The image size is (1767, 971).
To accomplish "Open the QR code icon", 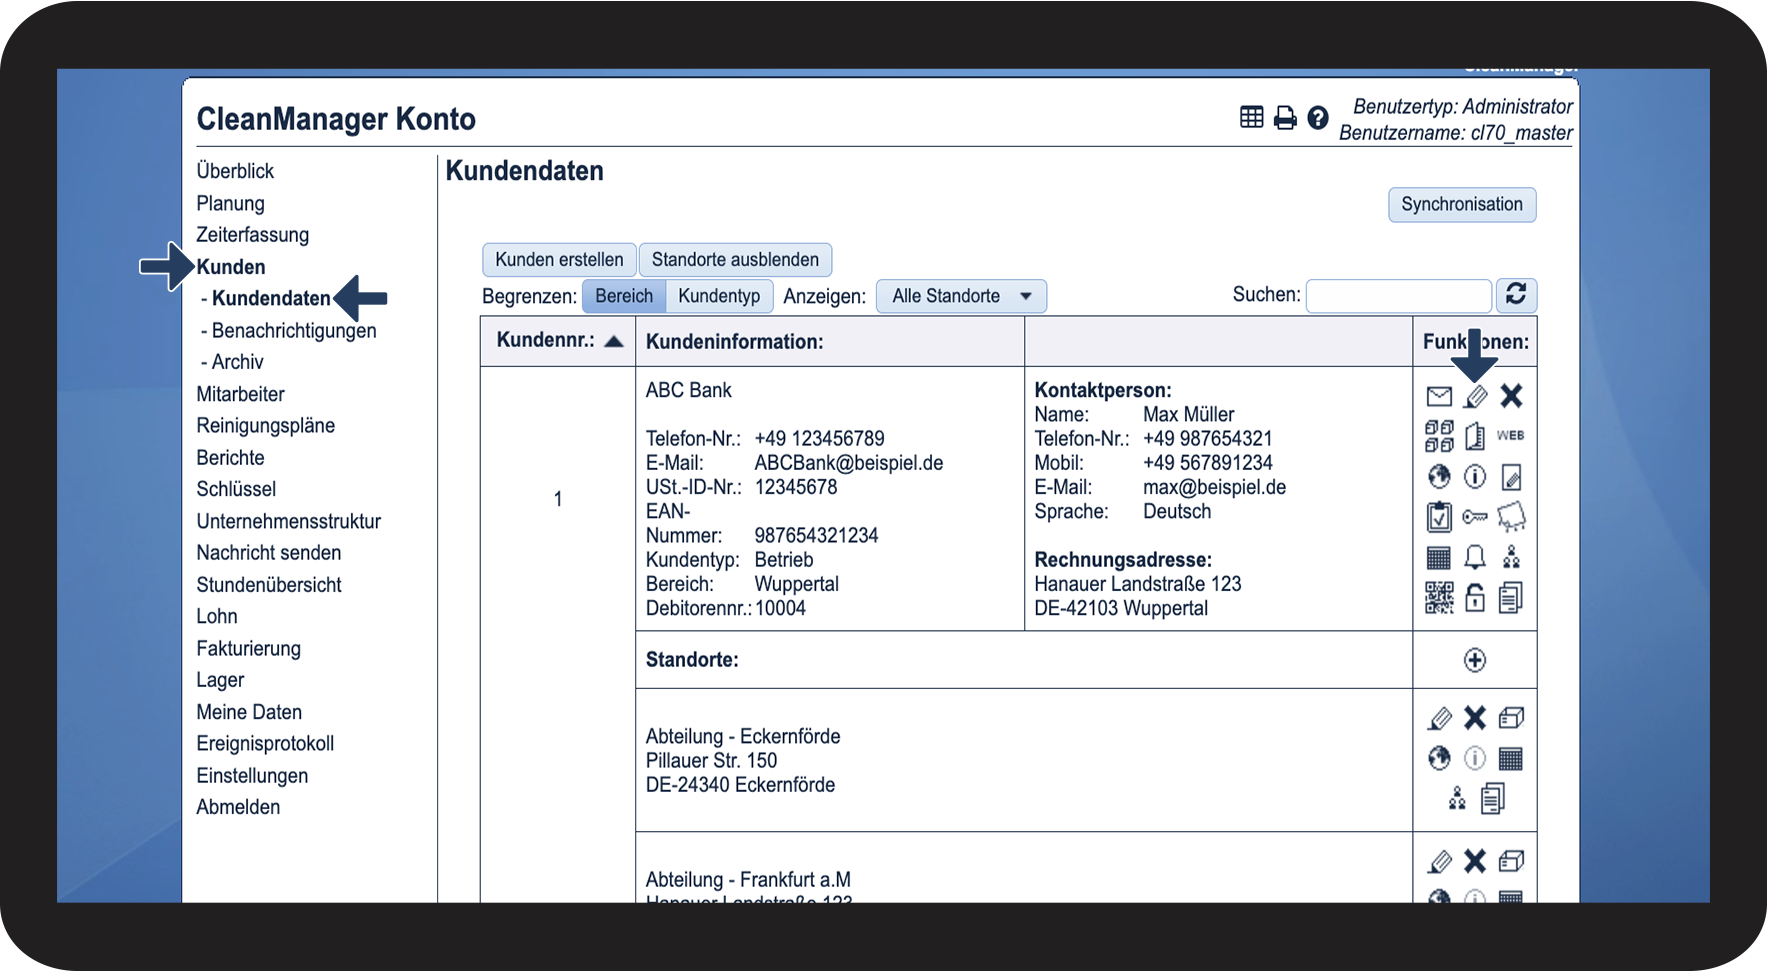I will point(1438,598).
